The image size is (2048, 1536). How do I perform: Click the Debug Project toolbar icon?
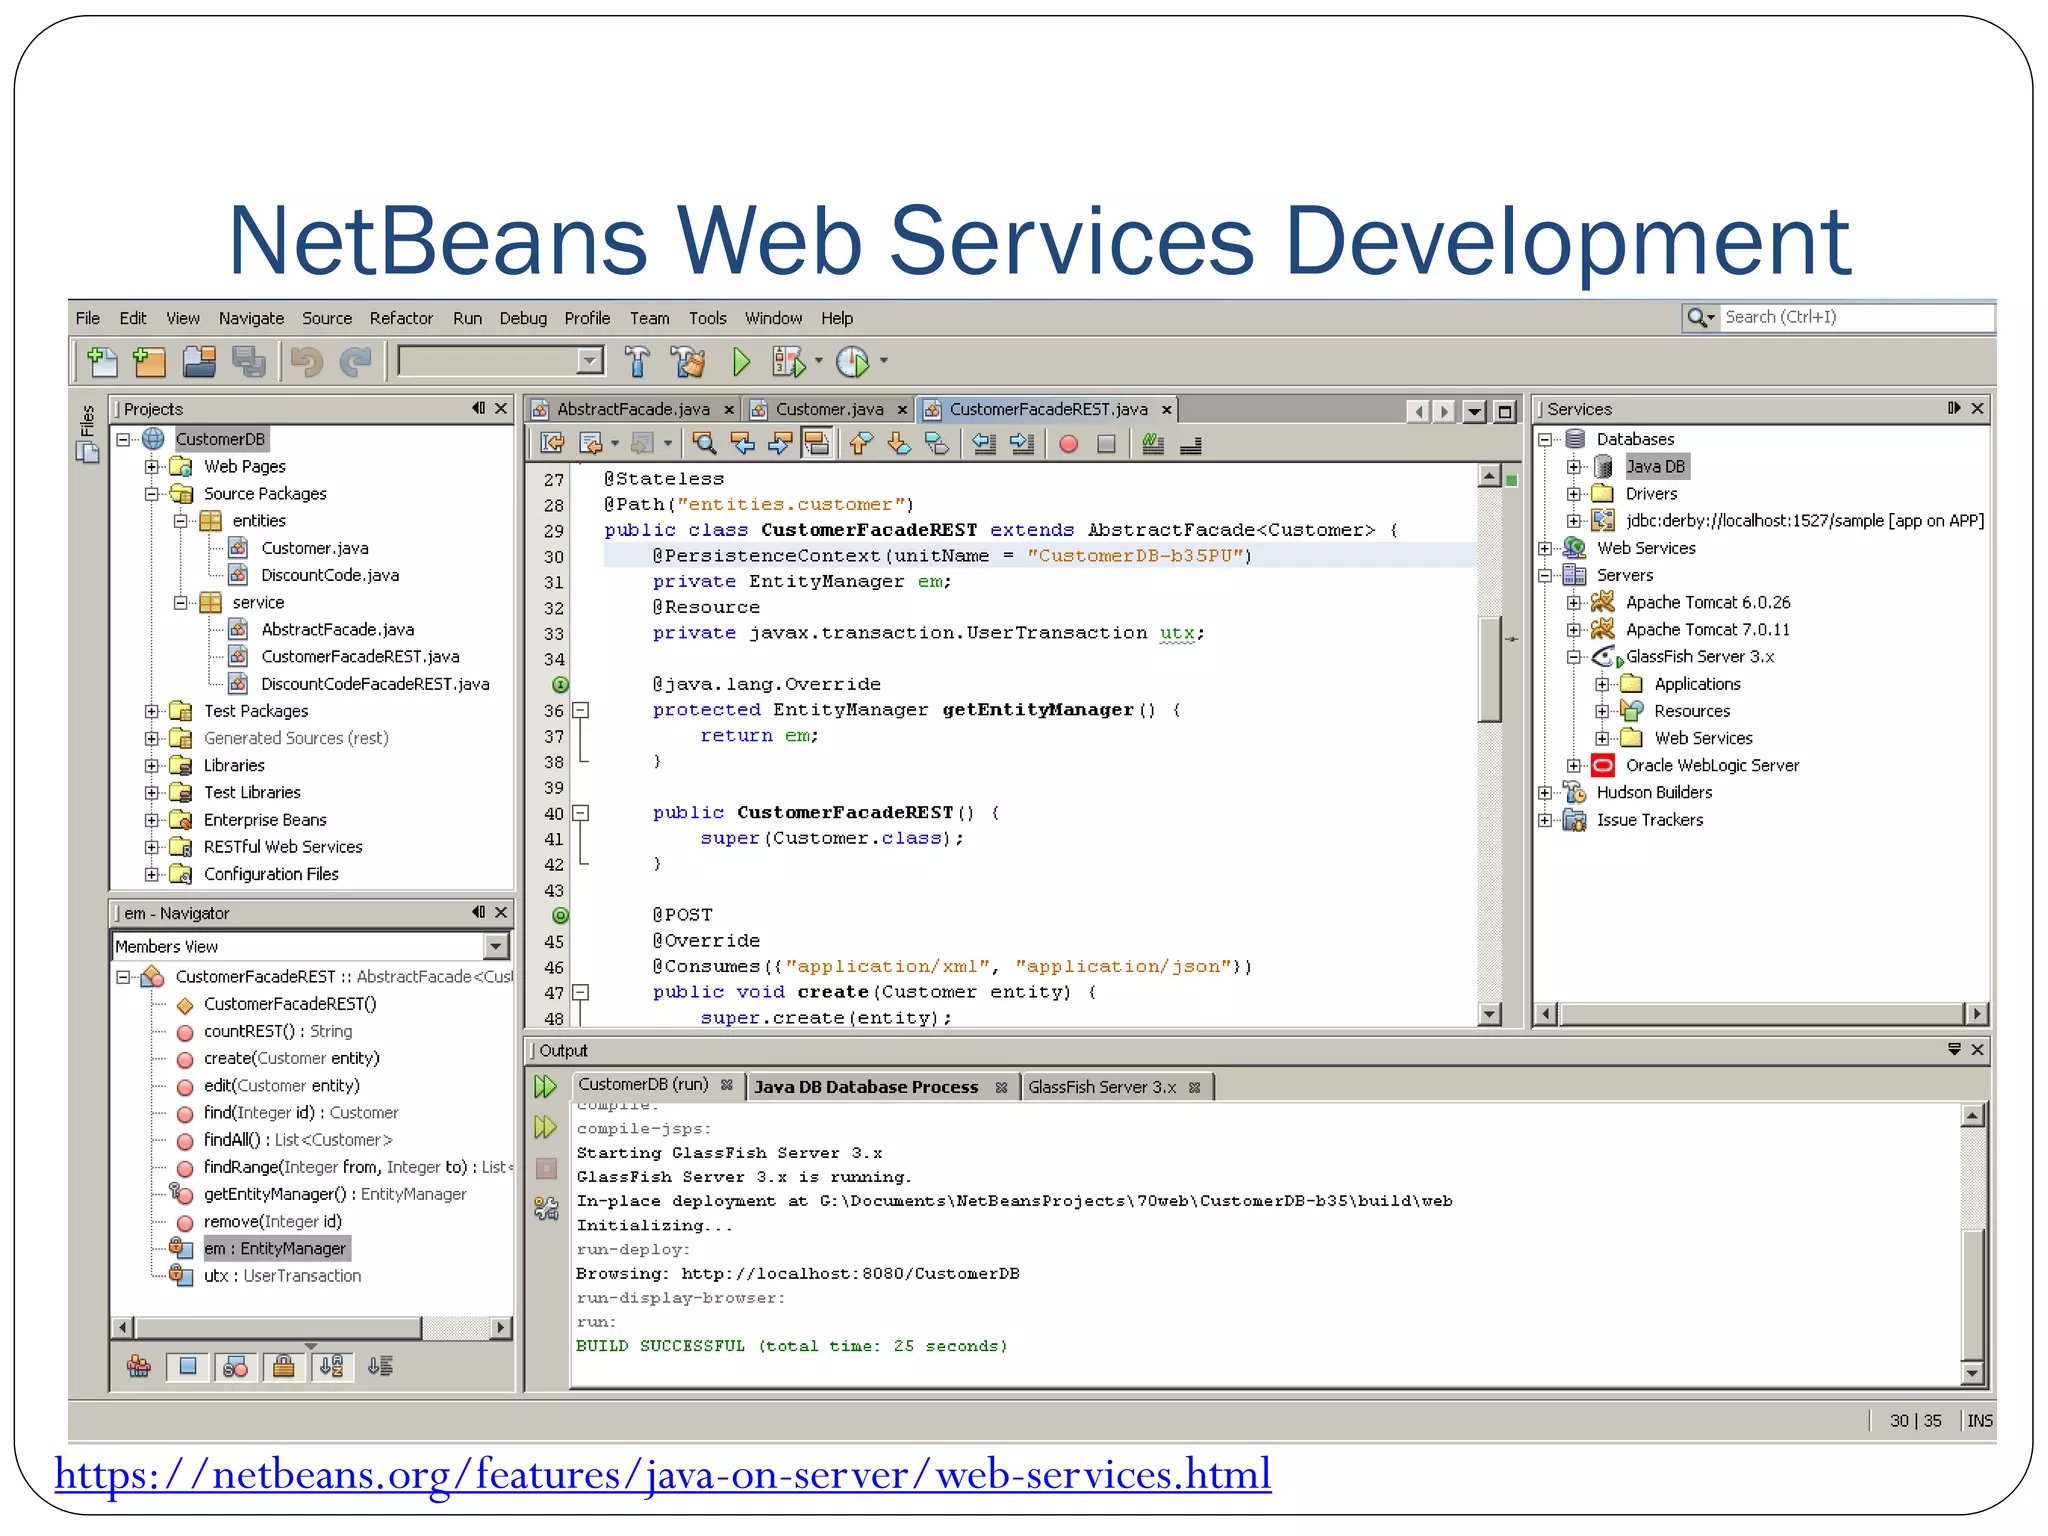point(788,361)
